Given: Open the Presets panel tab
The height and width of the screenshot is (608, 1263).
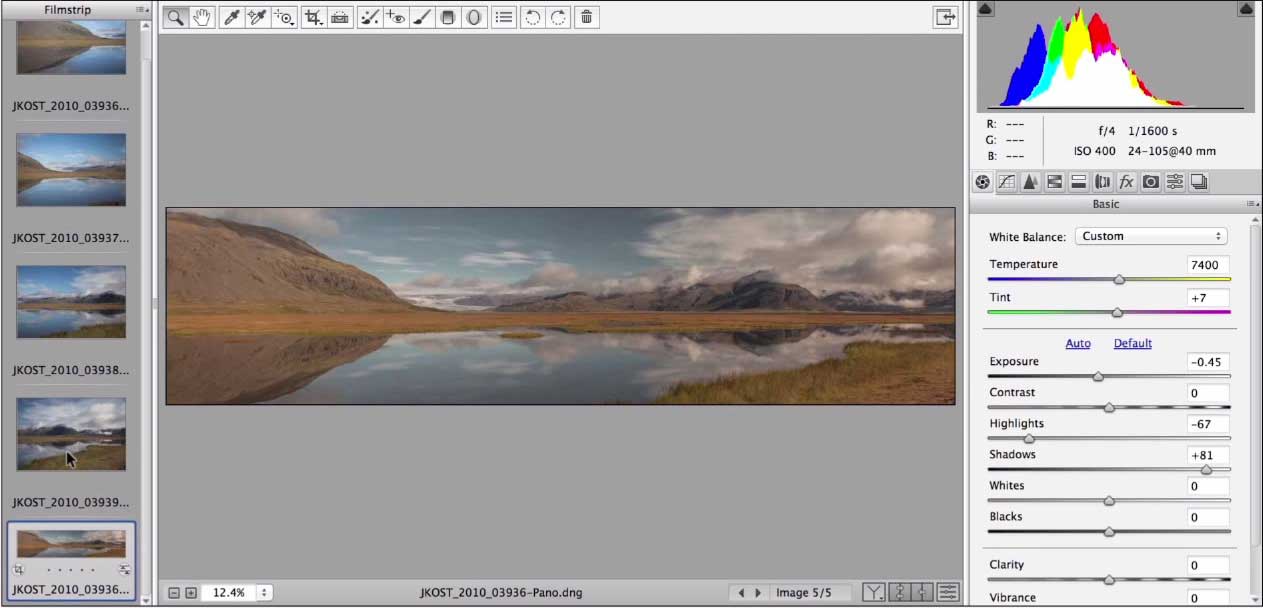Looking at the screenshot, I should click(x=1175, y=182).
